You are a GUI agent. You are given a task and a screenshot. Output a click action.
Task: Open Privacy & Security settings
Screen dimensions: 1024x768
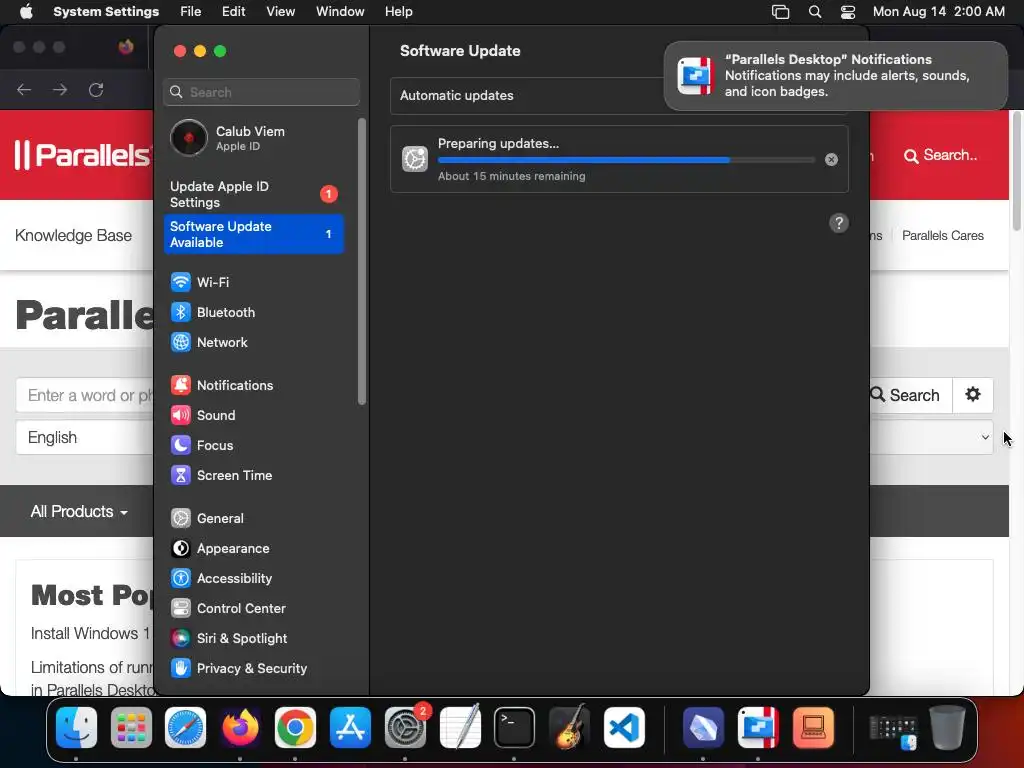tap(253, 669)
